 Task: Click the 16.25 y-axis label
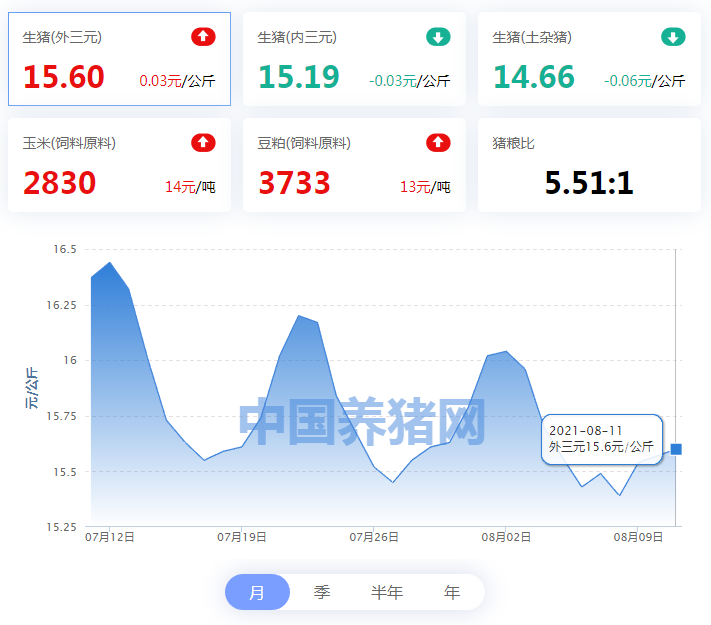[x=62, y=305]
